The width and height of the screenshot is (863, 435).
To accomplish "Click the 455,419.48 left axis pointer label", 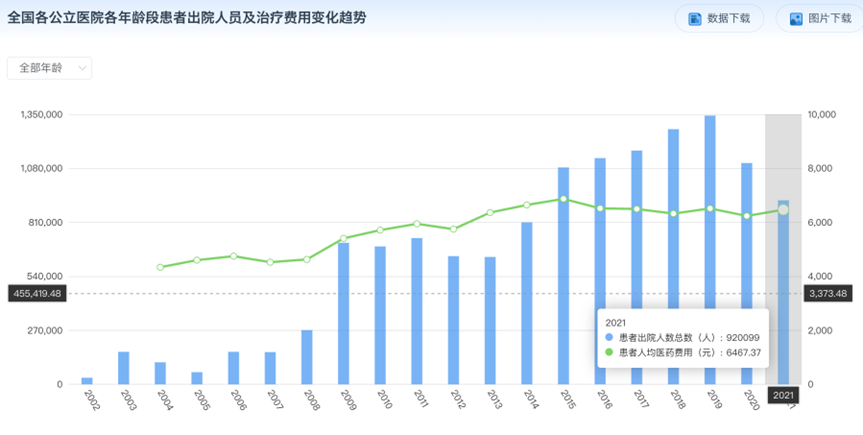I will tap(37, 293).
